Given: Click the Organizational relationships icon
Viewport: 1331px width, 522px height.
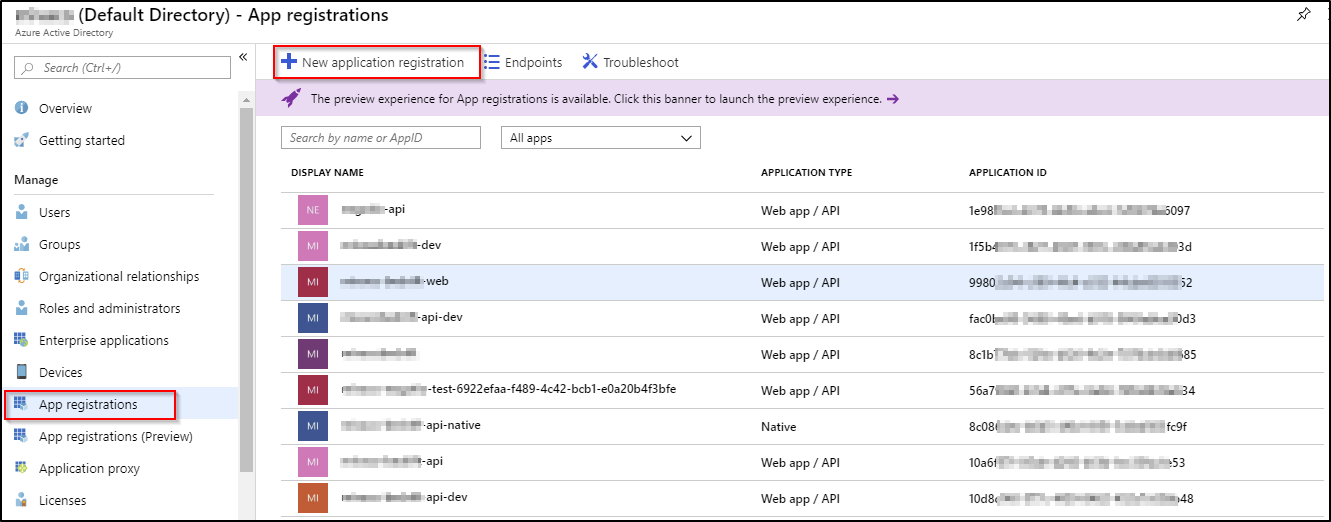Looking at the screenshot, I should coord(21,276).
